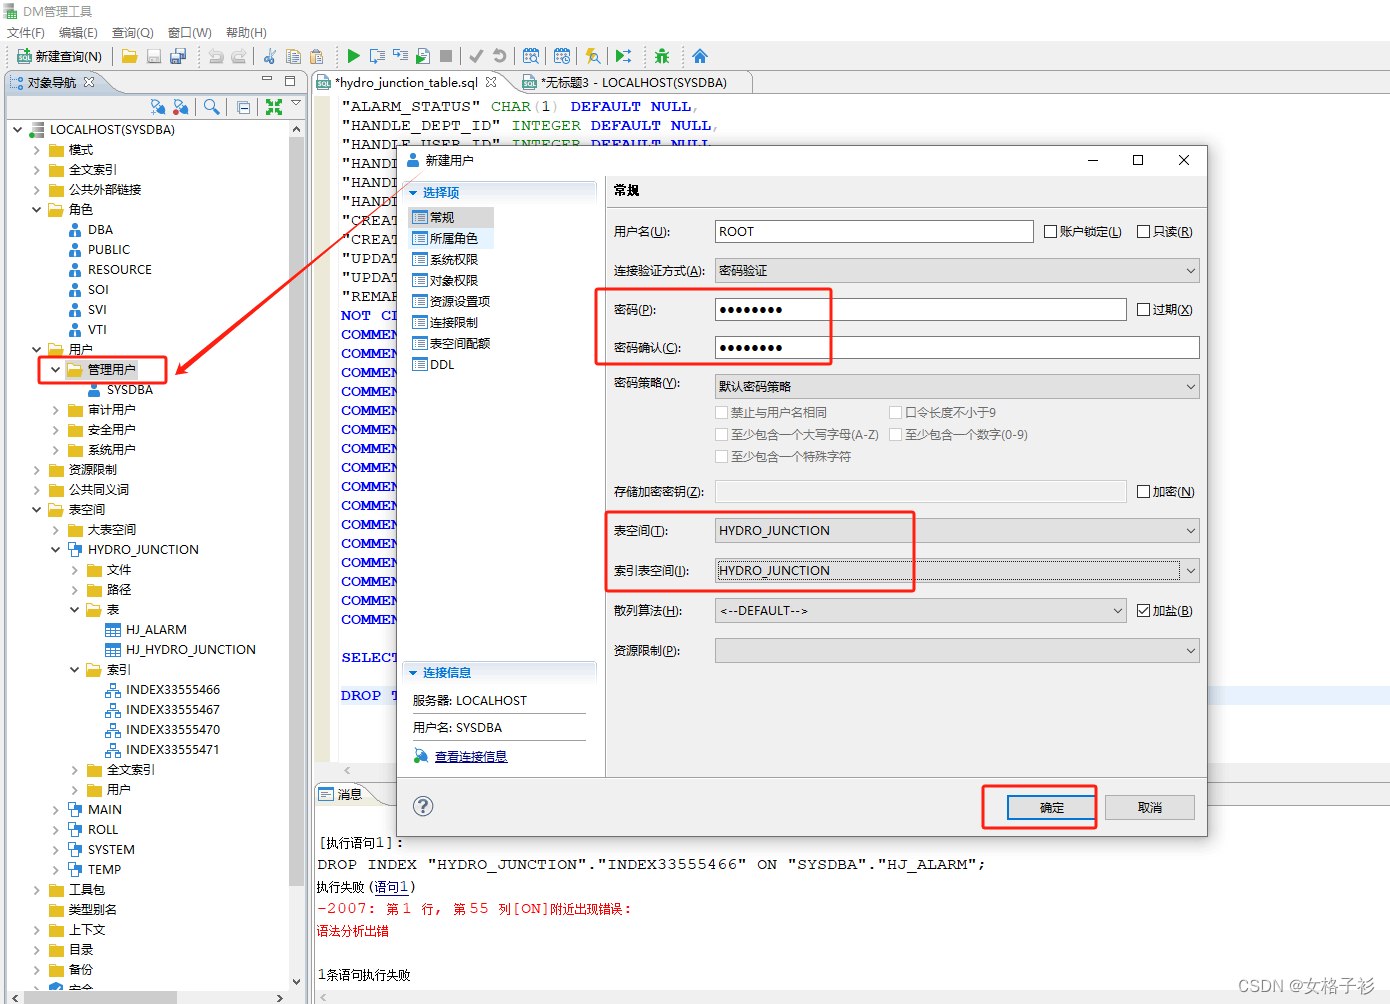
Task: Collapse the HYDRO_JUNCTION tablespace node
Action: coord(55,549)
